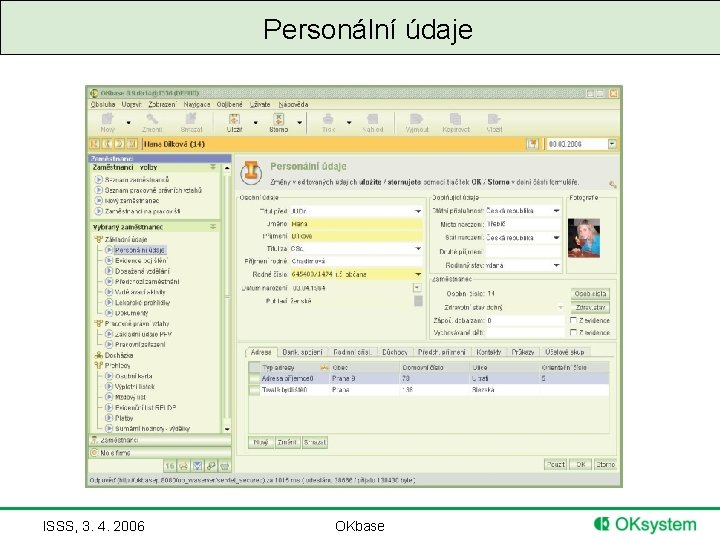
Task: Switch to the Kontakty tab
Action: coord(489,352)
